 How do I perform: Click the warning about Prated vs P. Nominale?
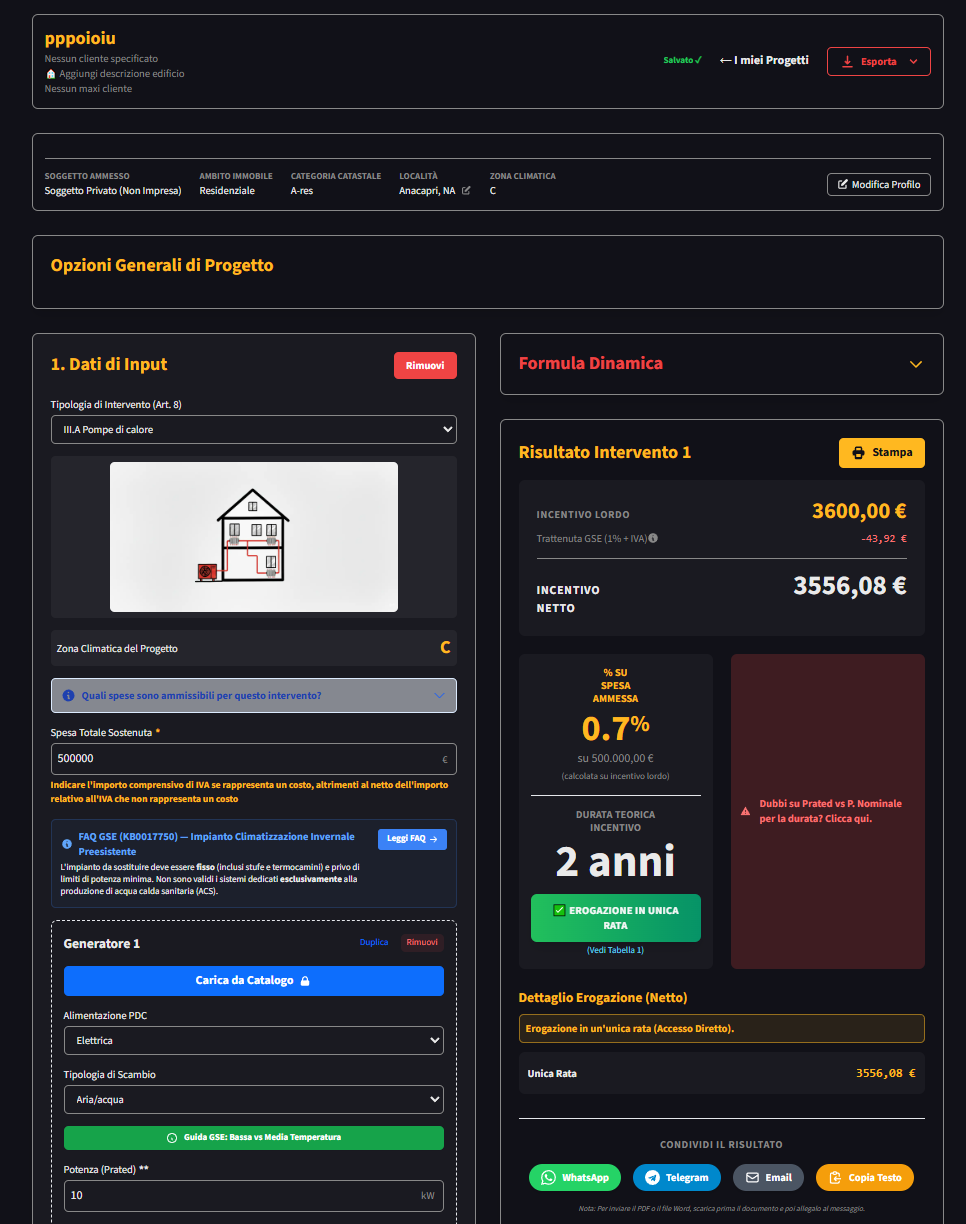pyautogui.click(x=827, y=811)
